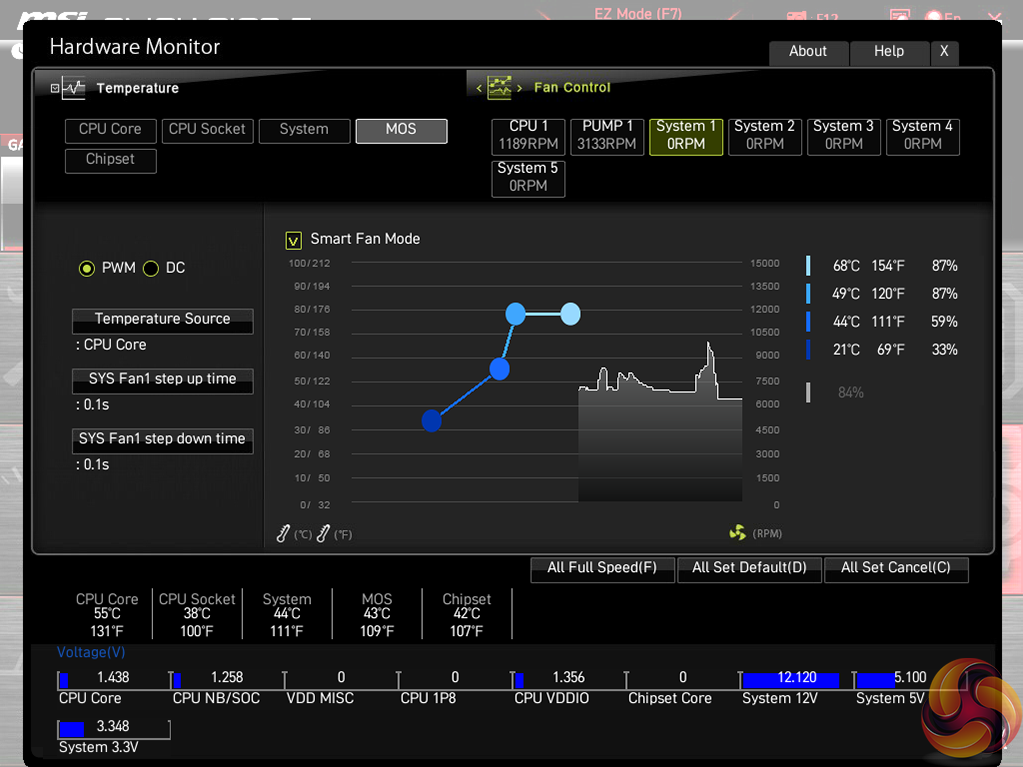
Task: Click the Celsius thermometer icon
Action: 284,534
